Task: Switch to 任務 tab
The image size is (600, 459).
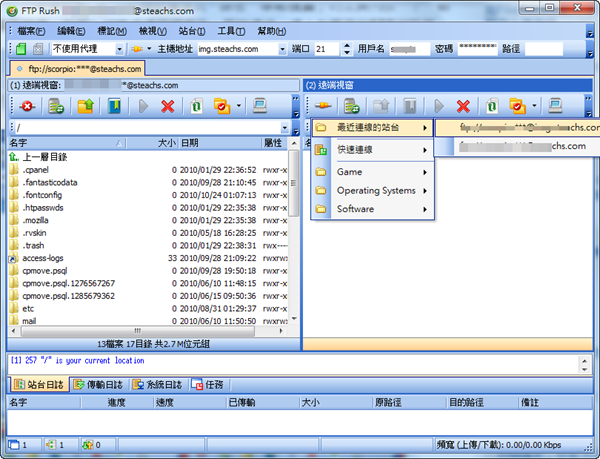Action: point(207,384)
